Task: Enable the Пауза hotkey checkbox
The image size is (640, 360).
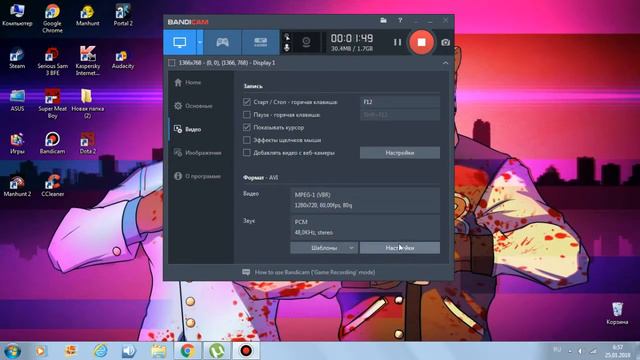Action: (247, 115)
